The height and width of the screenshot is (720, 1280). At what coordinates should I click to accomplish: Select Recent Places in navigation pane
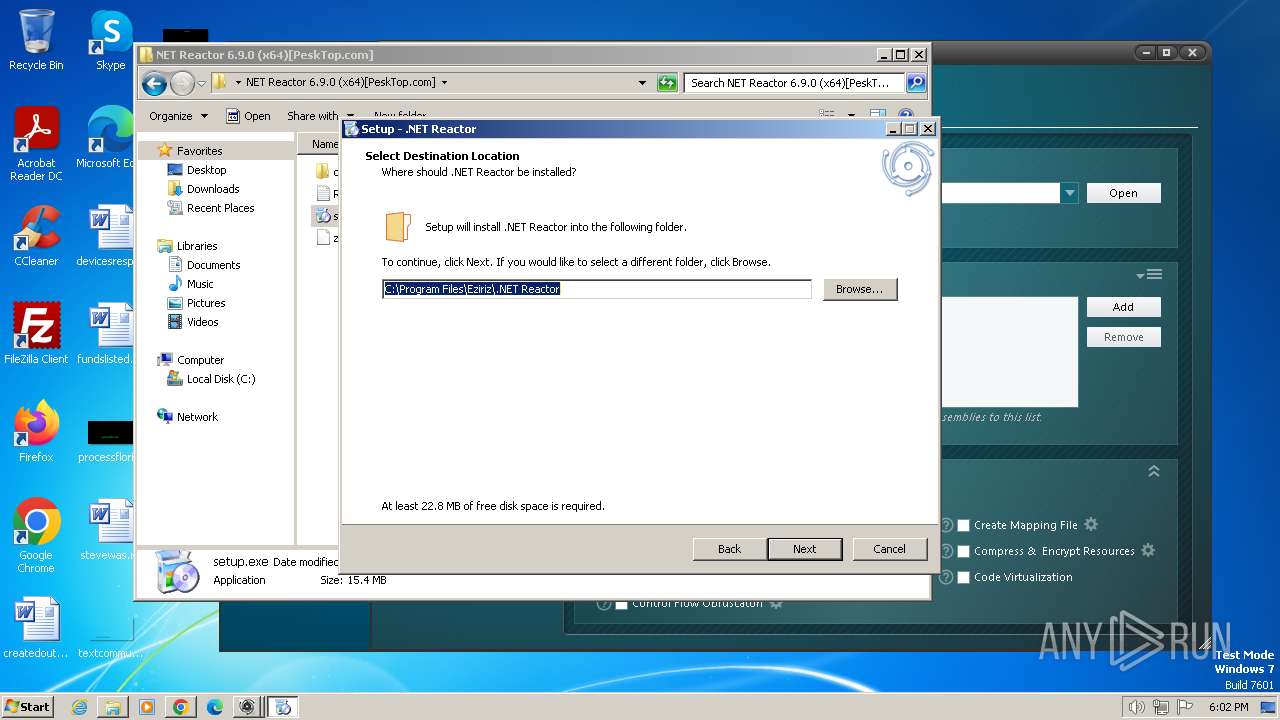(x=220, y=208)
